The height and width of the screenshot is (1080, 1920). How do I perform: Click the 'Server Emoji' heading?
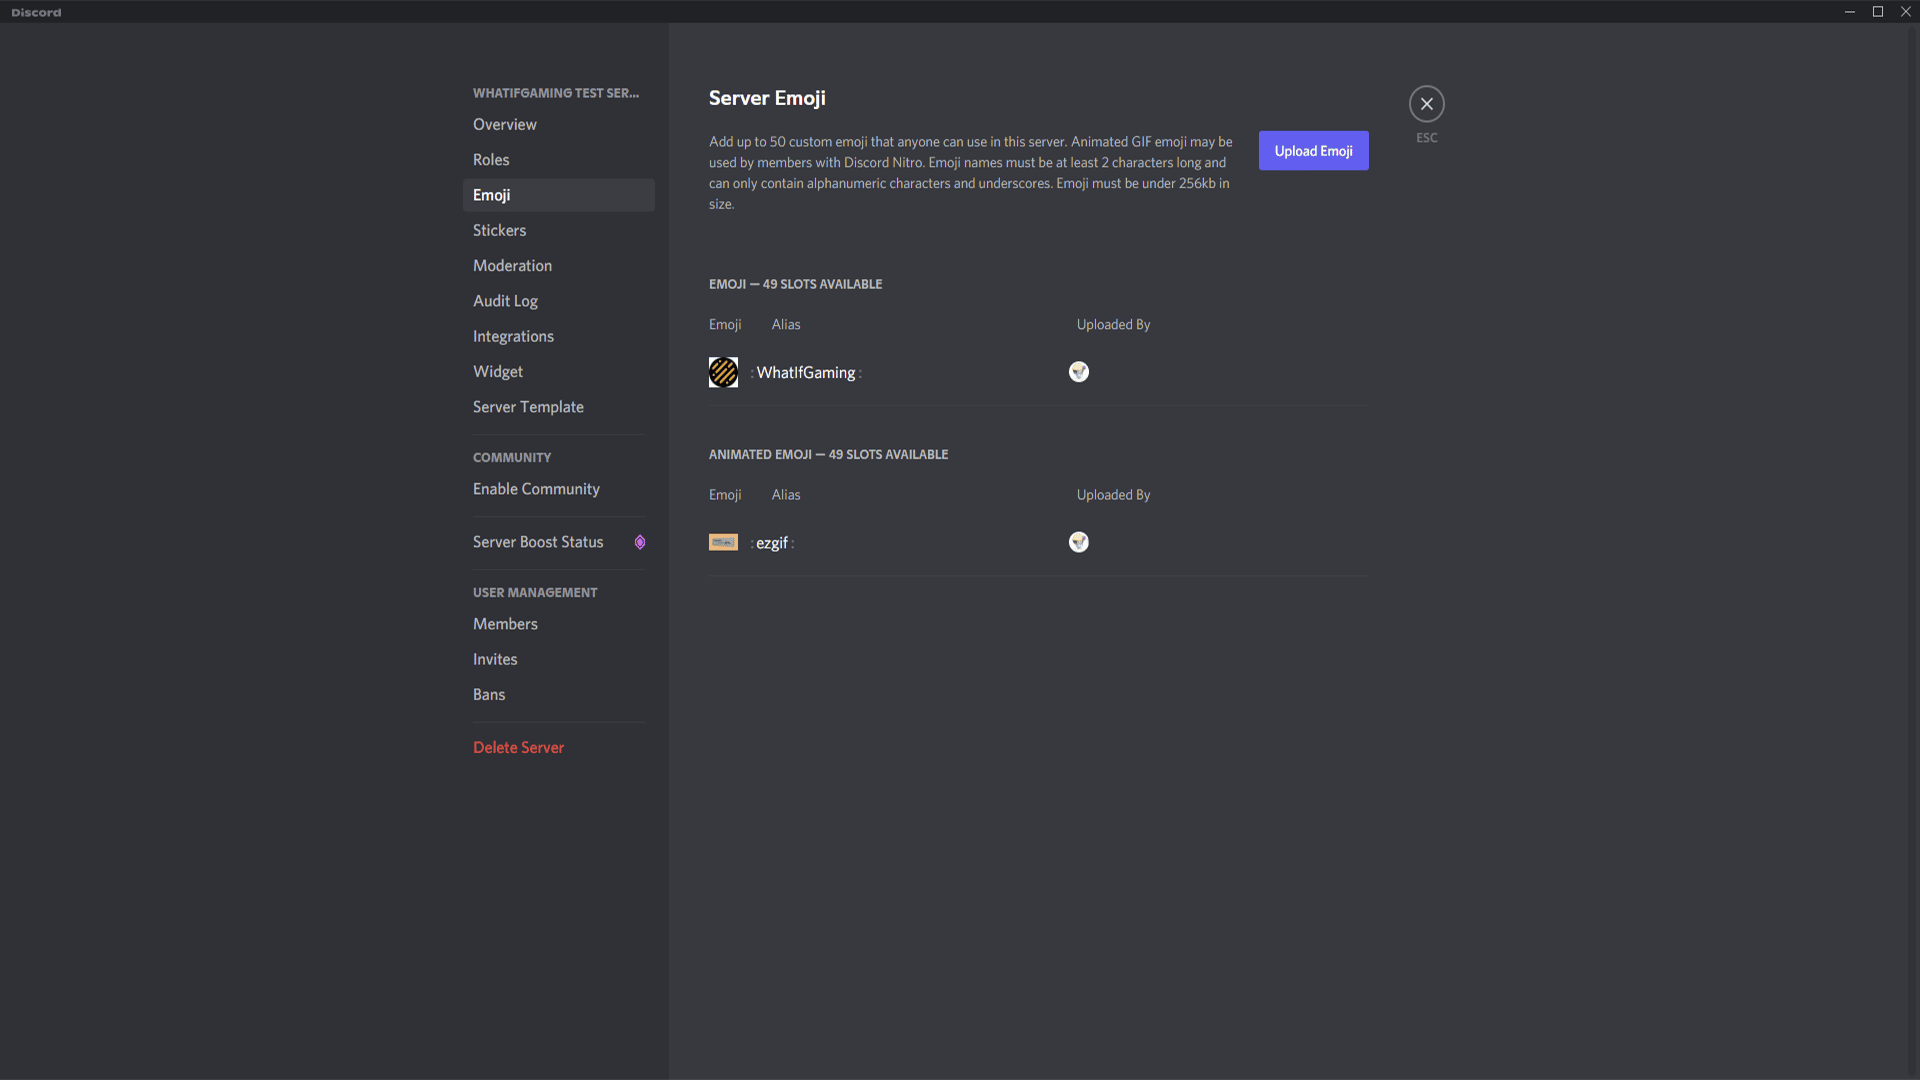[x=767, y=98]
